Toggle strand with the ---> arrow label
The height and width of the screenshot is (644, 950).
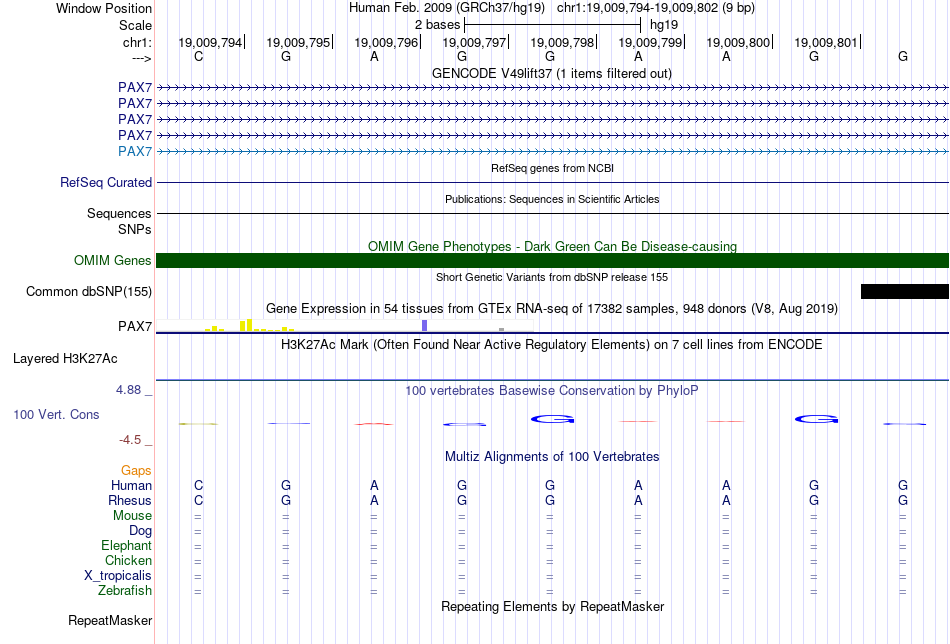(x=142, y=58)
